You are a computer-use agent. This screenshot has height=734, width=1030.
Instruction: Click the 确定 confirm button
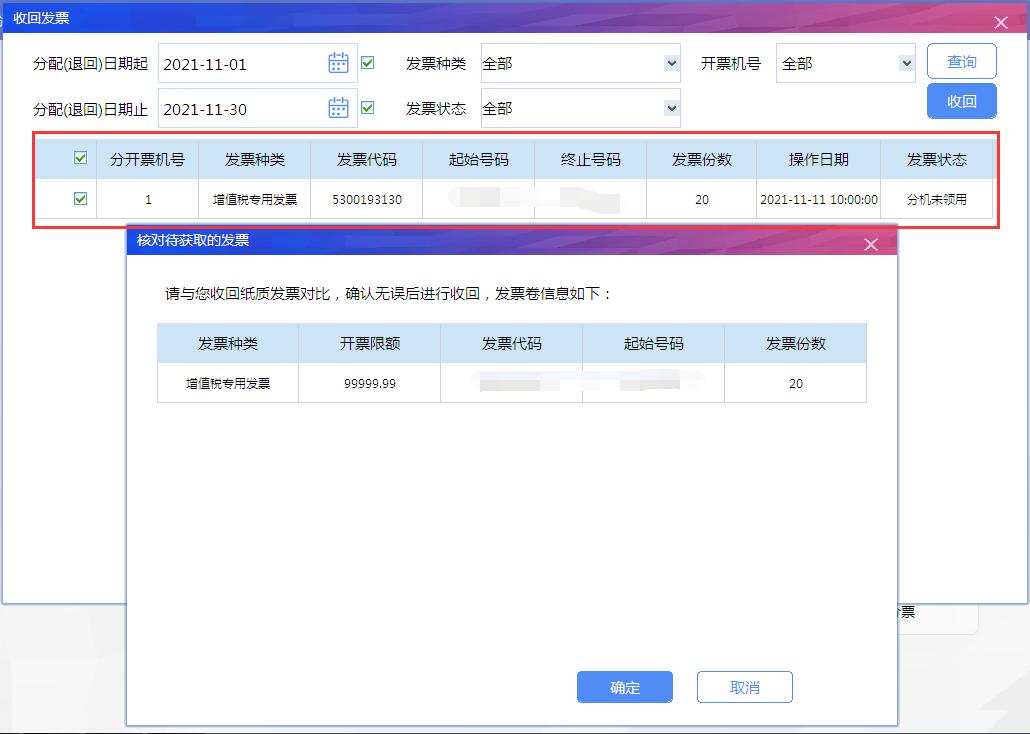click(x=624, y=687)
